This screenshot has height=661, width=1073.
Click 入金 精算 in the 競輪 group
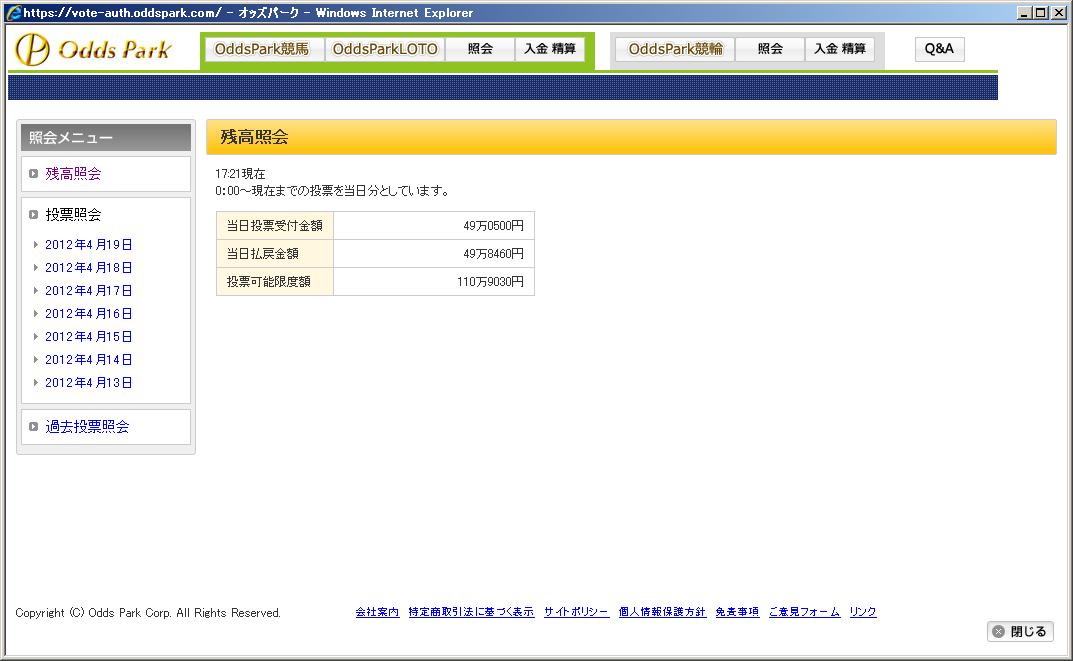click(x=840, y=49)
